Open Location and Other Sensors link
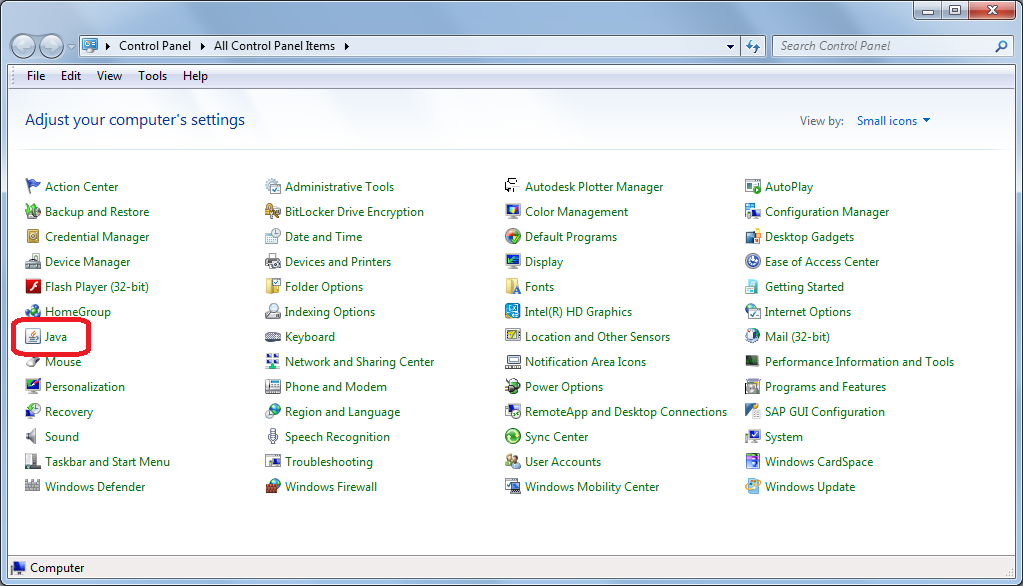The image size is (1023, 586). [597, 337]
